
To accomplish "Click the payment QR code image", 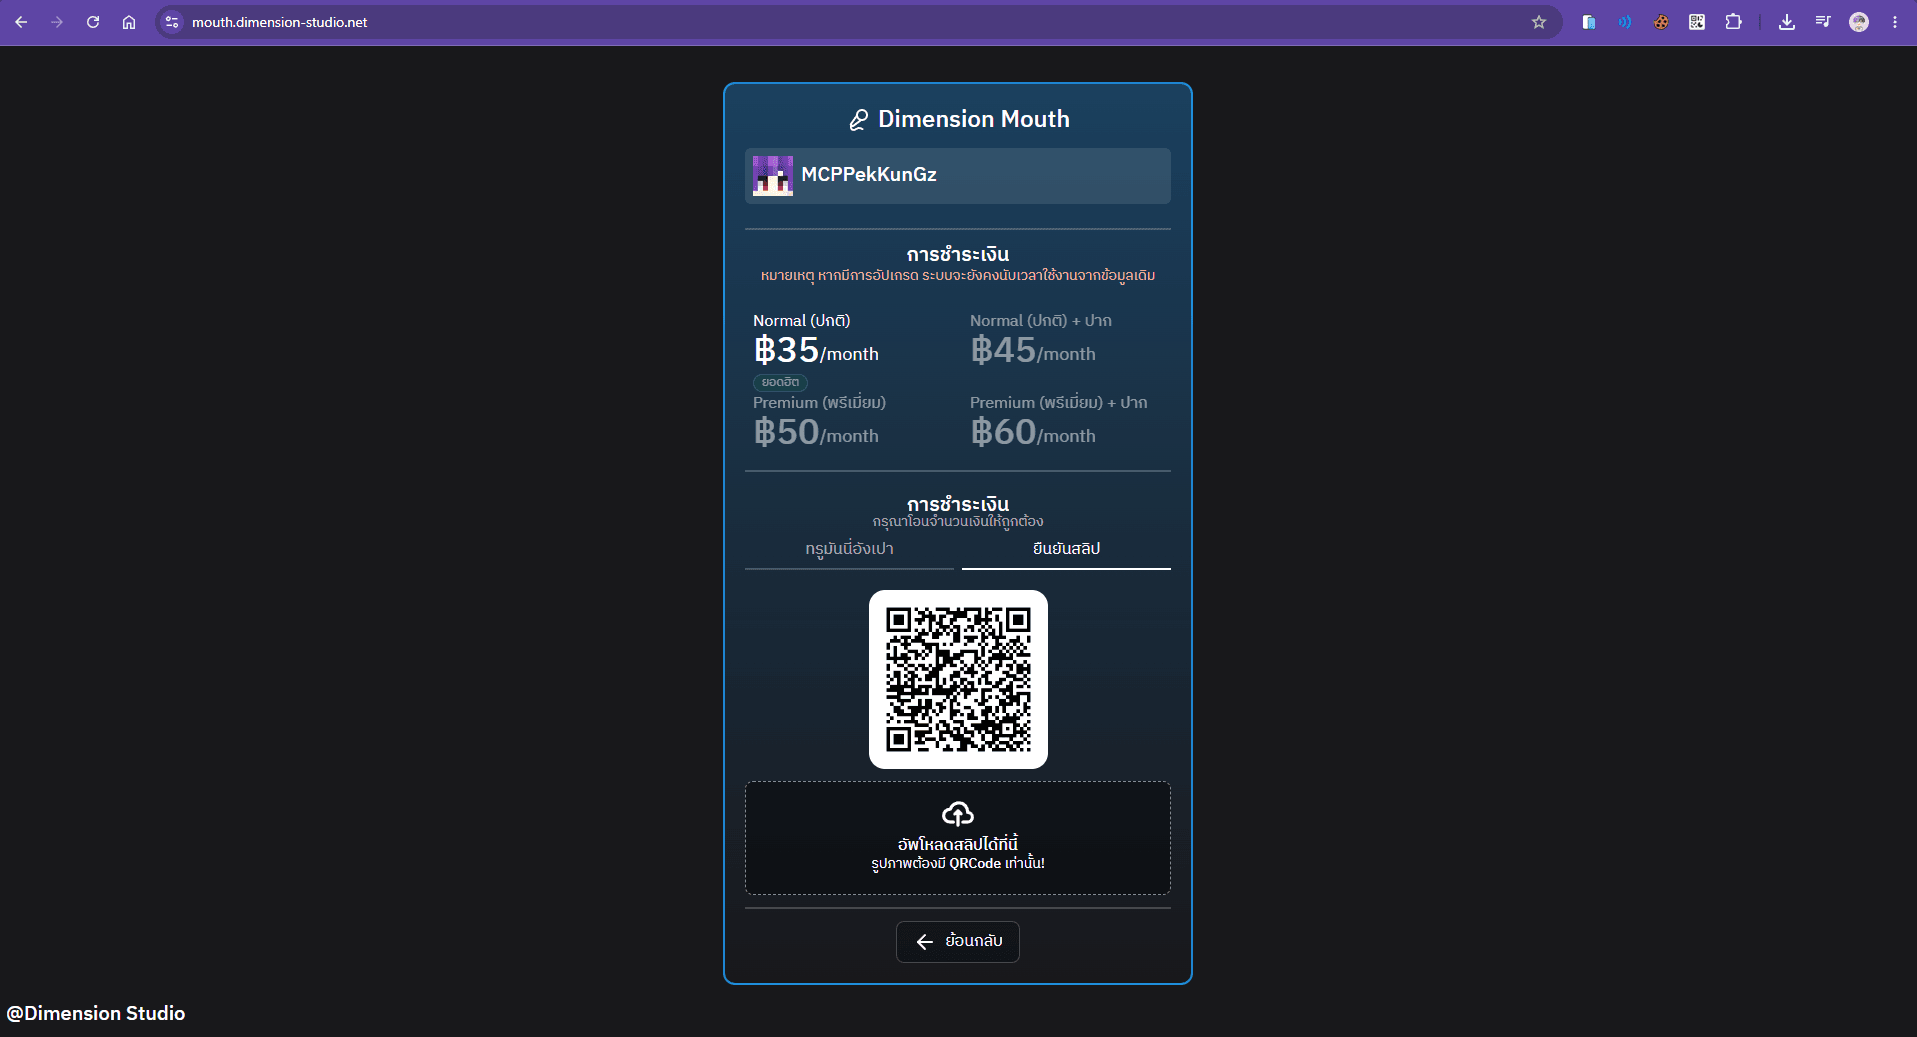I will coord(958,679).
